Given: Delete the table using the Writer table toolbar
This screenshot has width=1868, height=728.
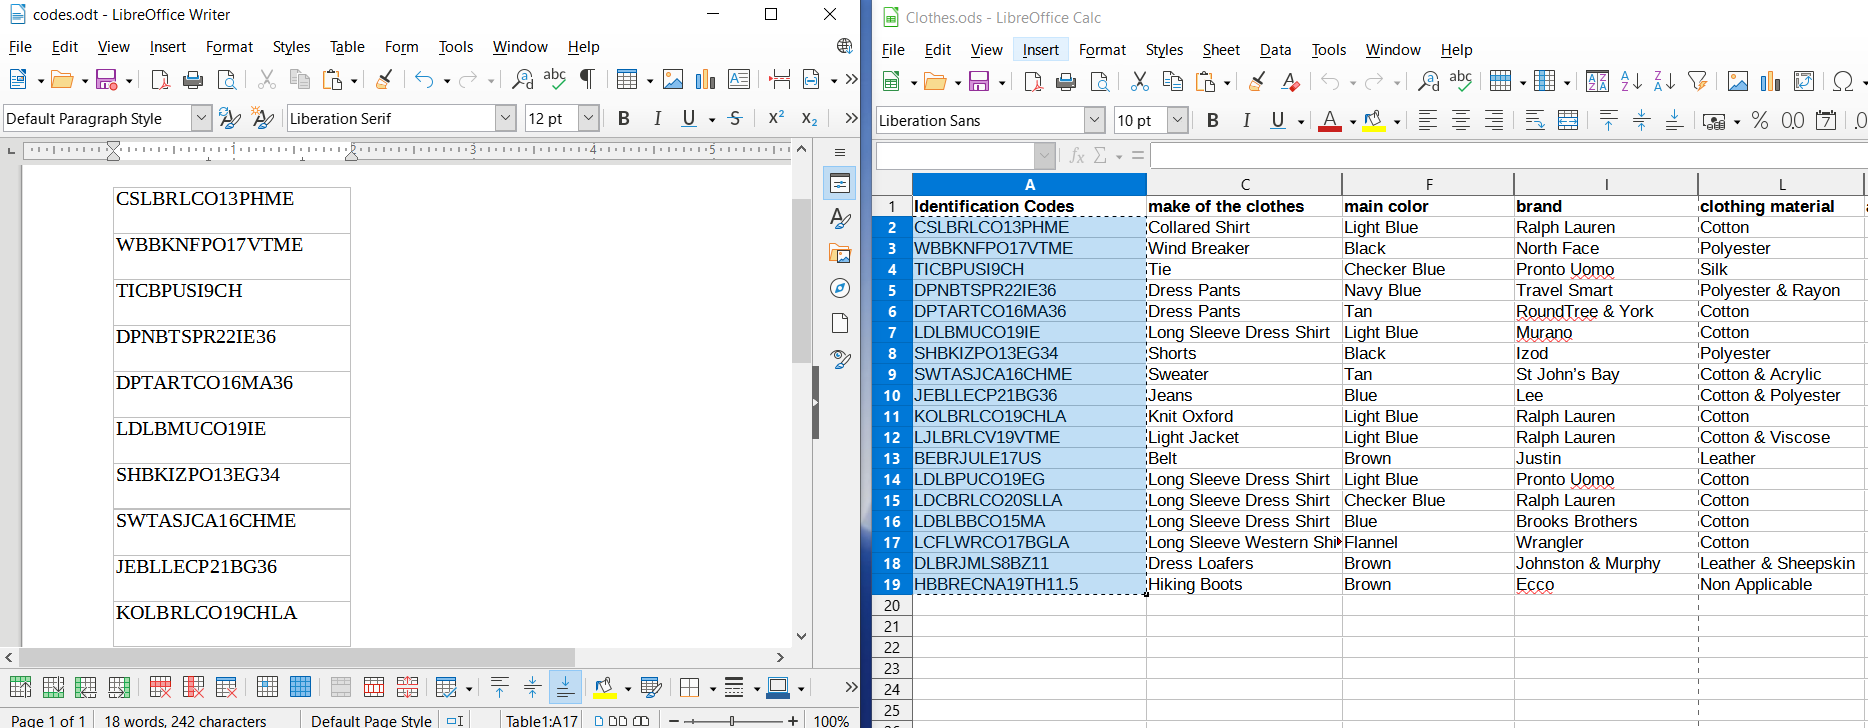Looking at the screenshot, I should tap(226, 687).
